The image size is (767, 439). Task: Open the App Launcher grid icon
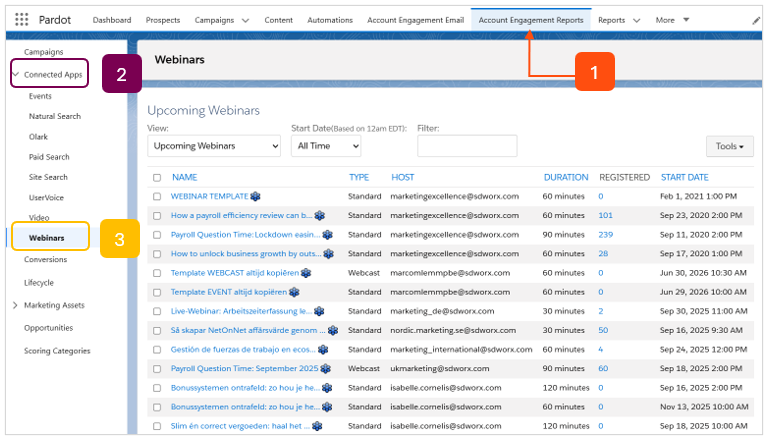click(22, 20)
